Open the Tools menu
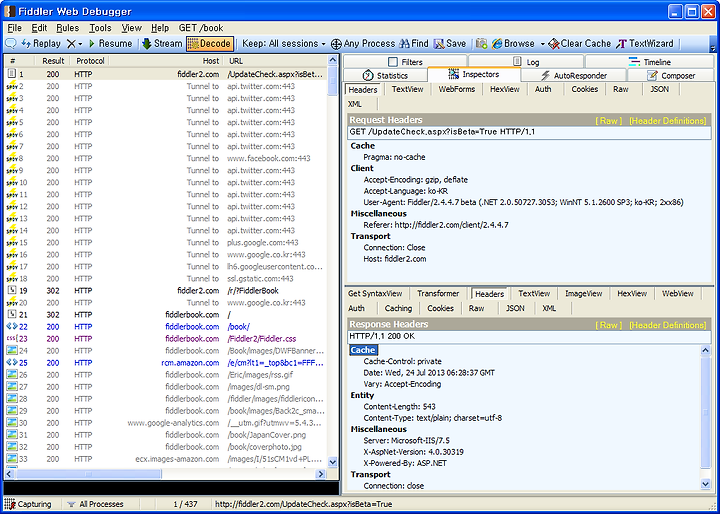This screenshot has width=720, height=514. click(x=100, y=28)
